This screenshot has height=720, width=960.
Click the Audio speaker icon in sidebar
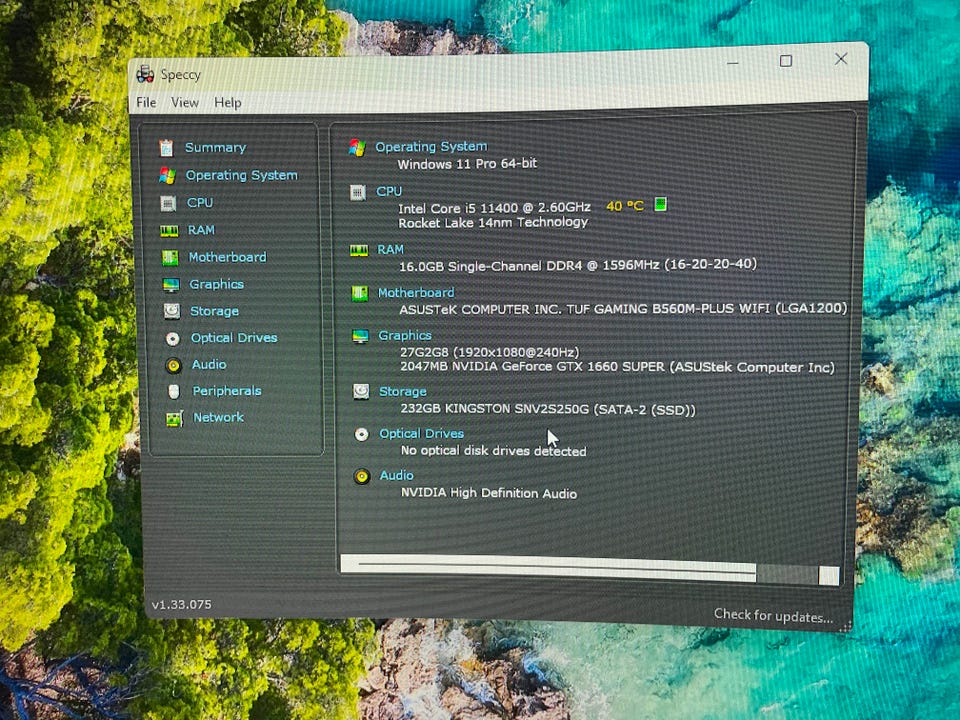pos(173,365)
